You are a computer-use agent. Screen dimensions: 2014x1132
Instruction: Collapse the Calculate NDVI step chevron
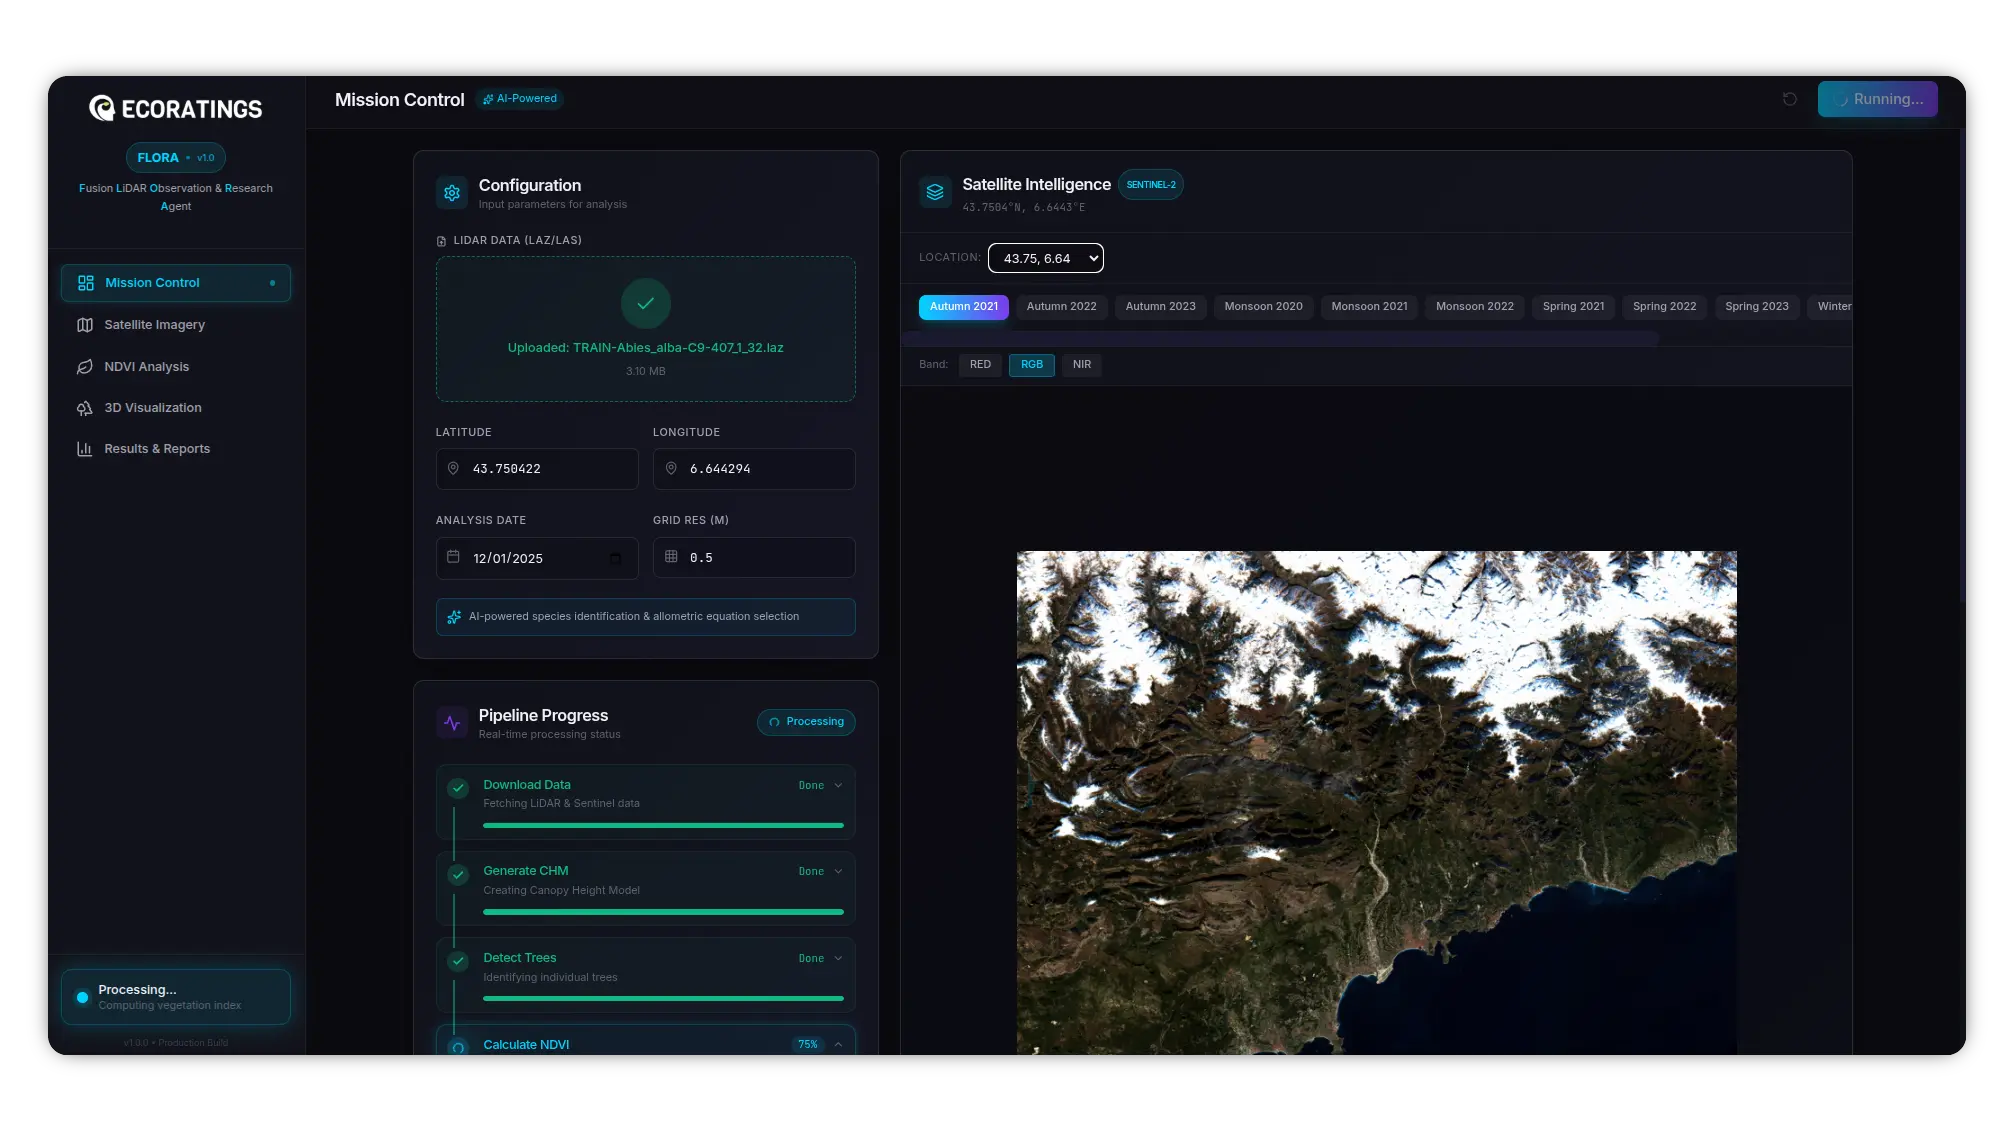click(838, 1044)
